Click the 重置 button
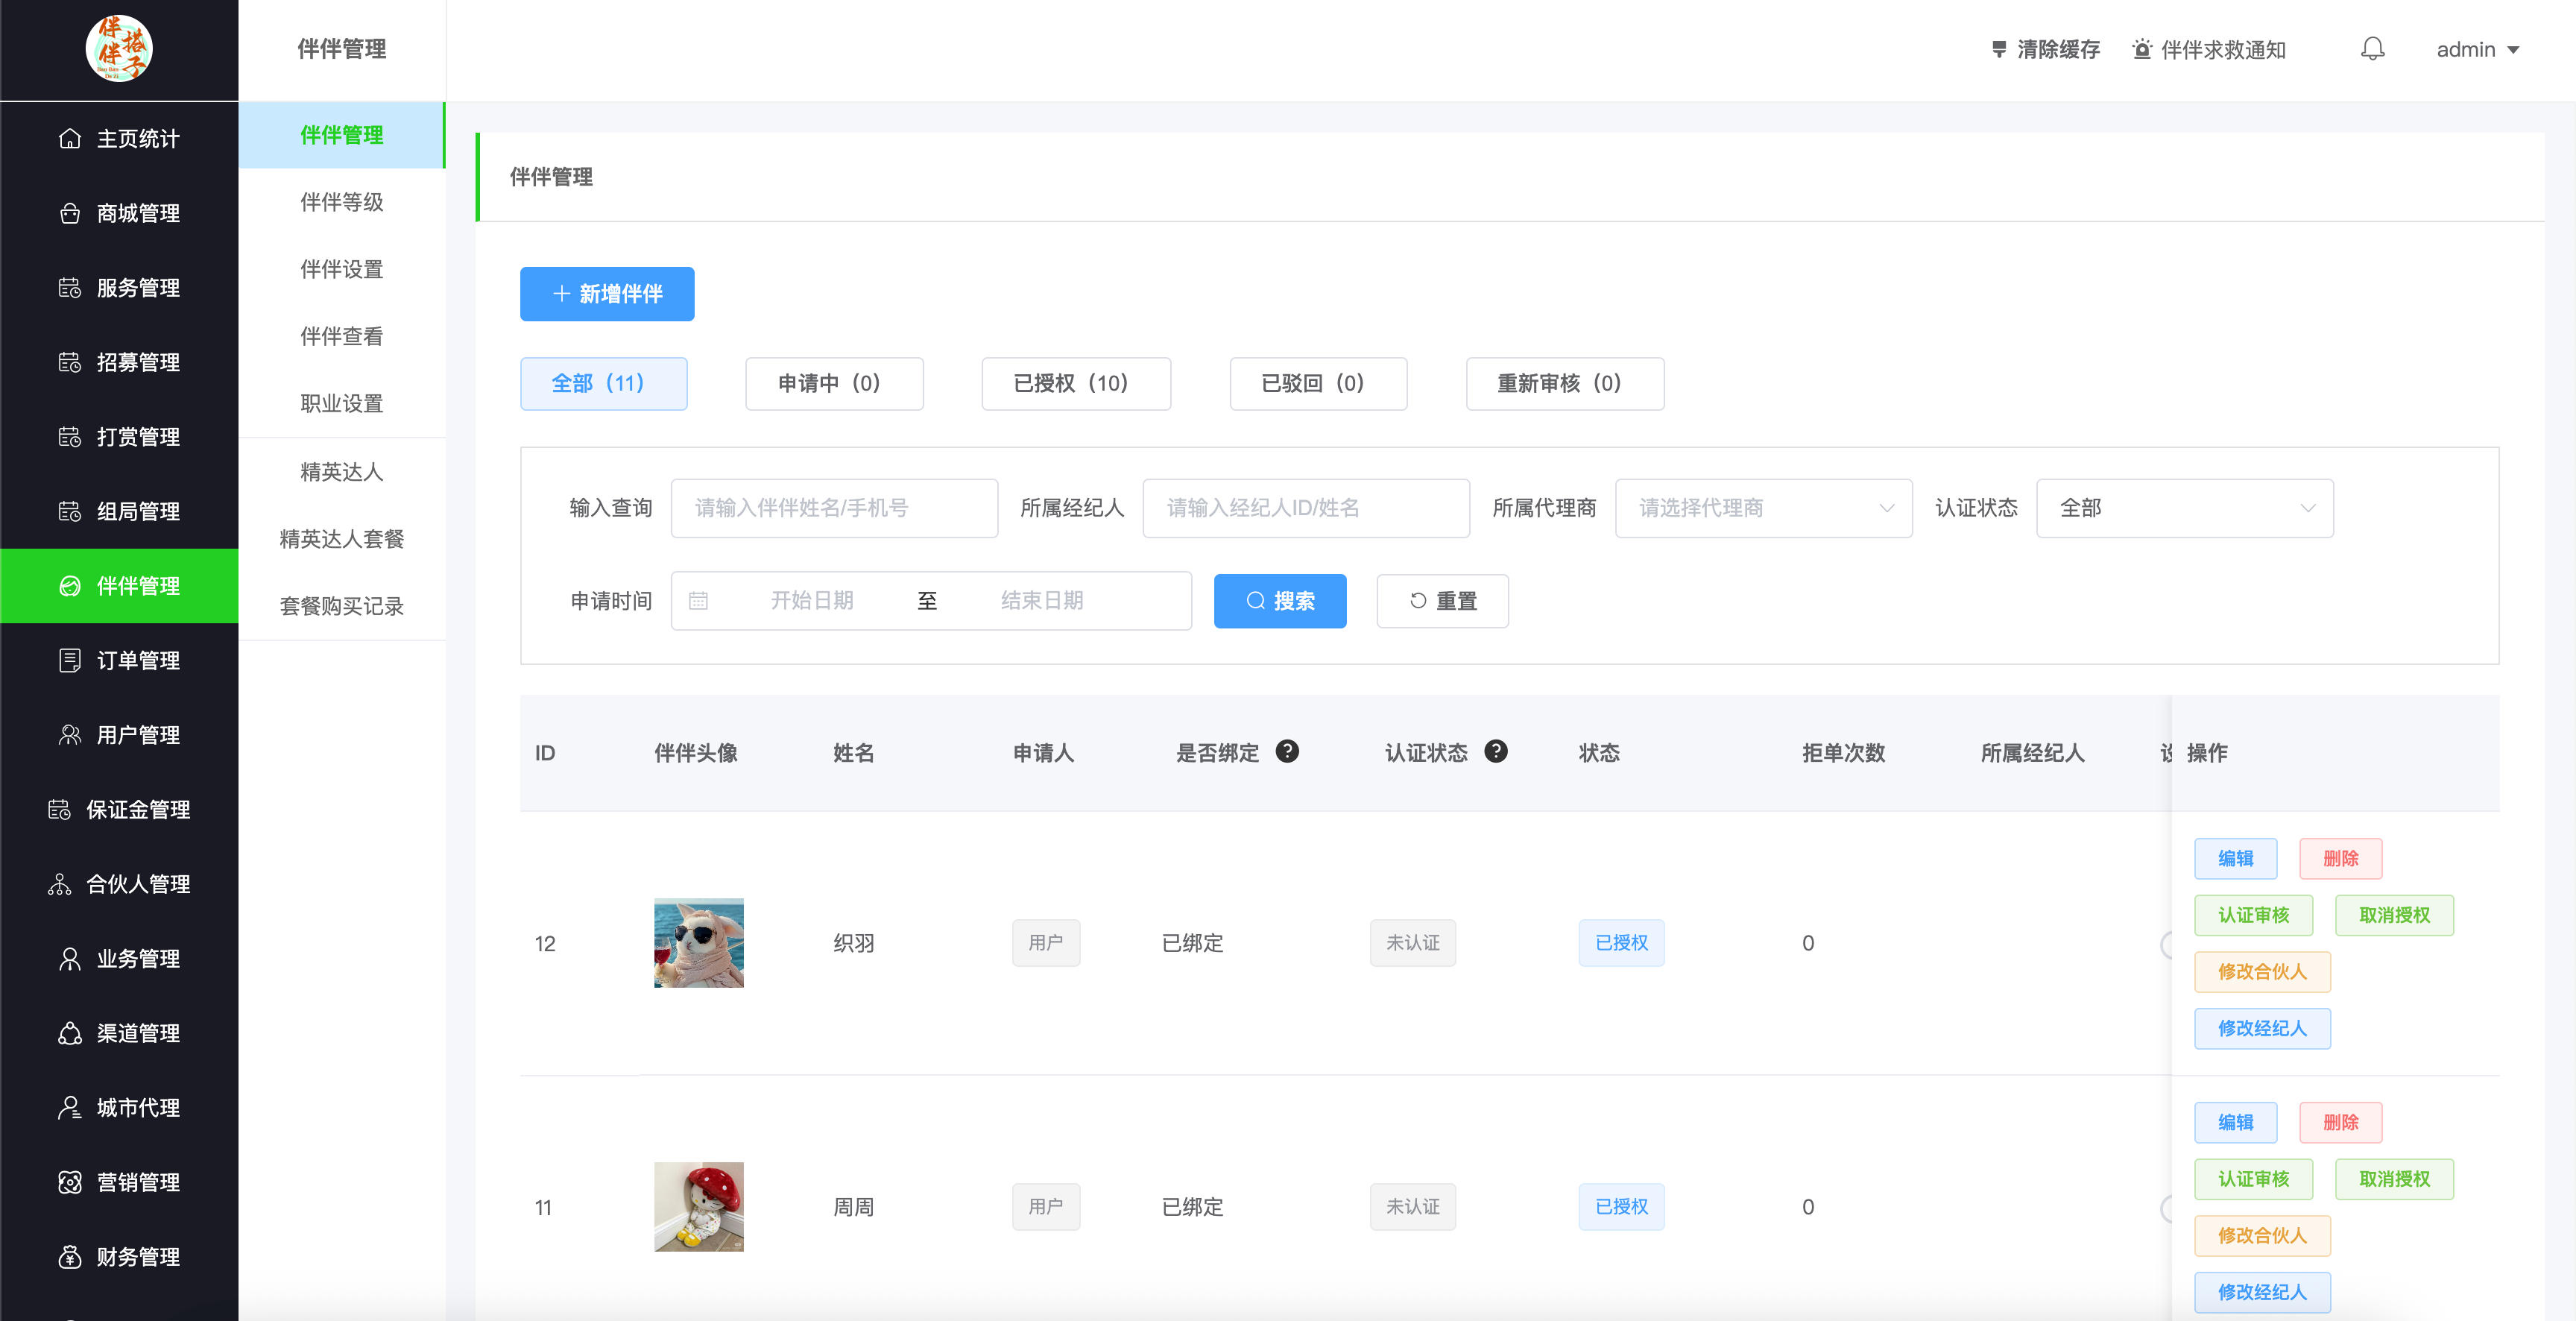The image size is (2576, 1321). point(1442,601)
